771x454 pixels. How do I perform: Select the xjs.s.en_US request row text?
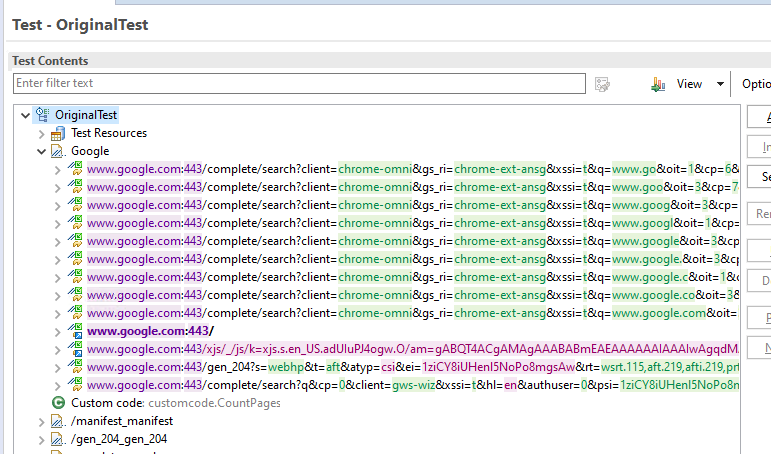click(413, 349)
